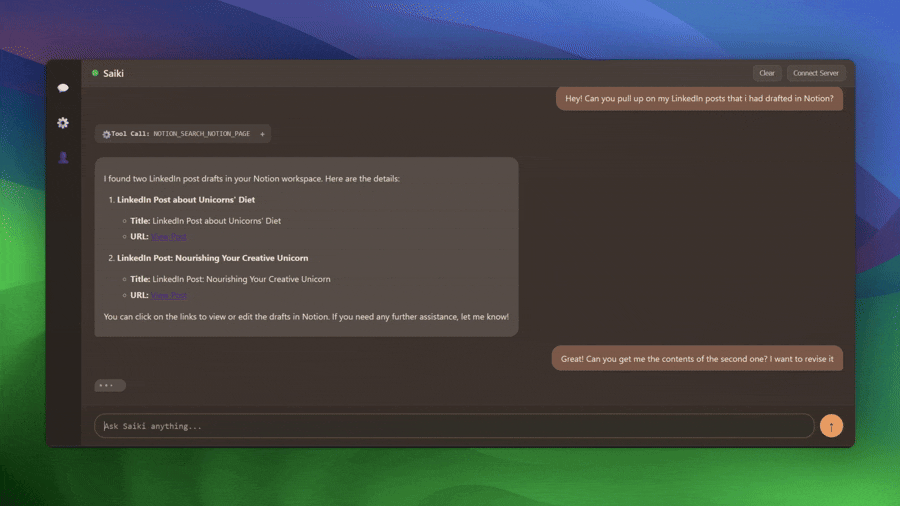900x506 pixels.
Task: Click the 'LinkedIn Post: Nourishing Your Creative Unicorn' heading
Action: click(212, 258)
